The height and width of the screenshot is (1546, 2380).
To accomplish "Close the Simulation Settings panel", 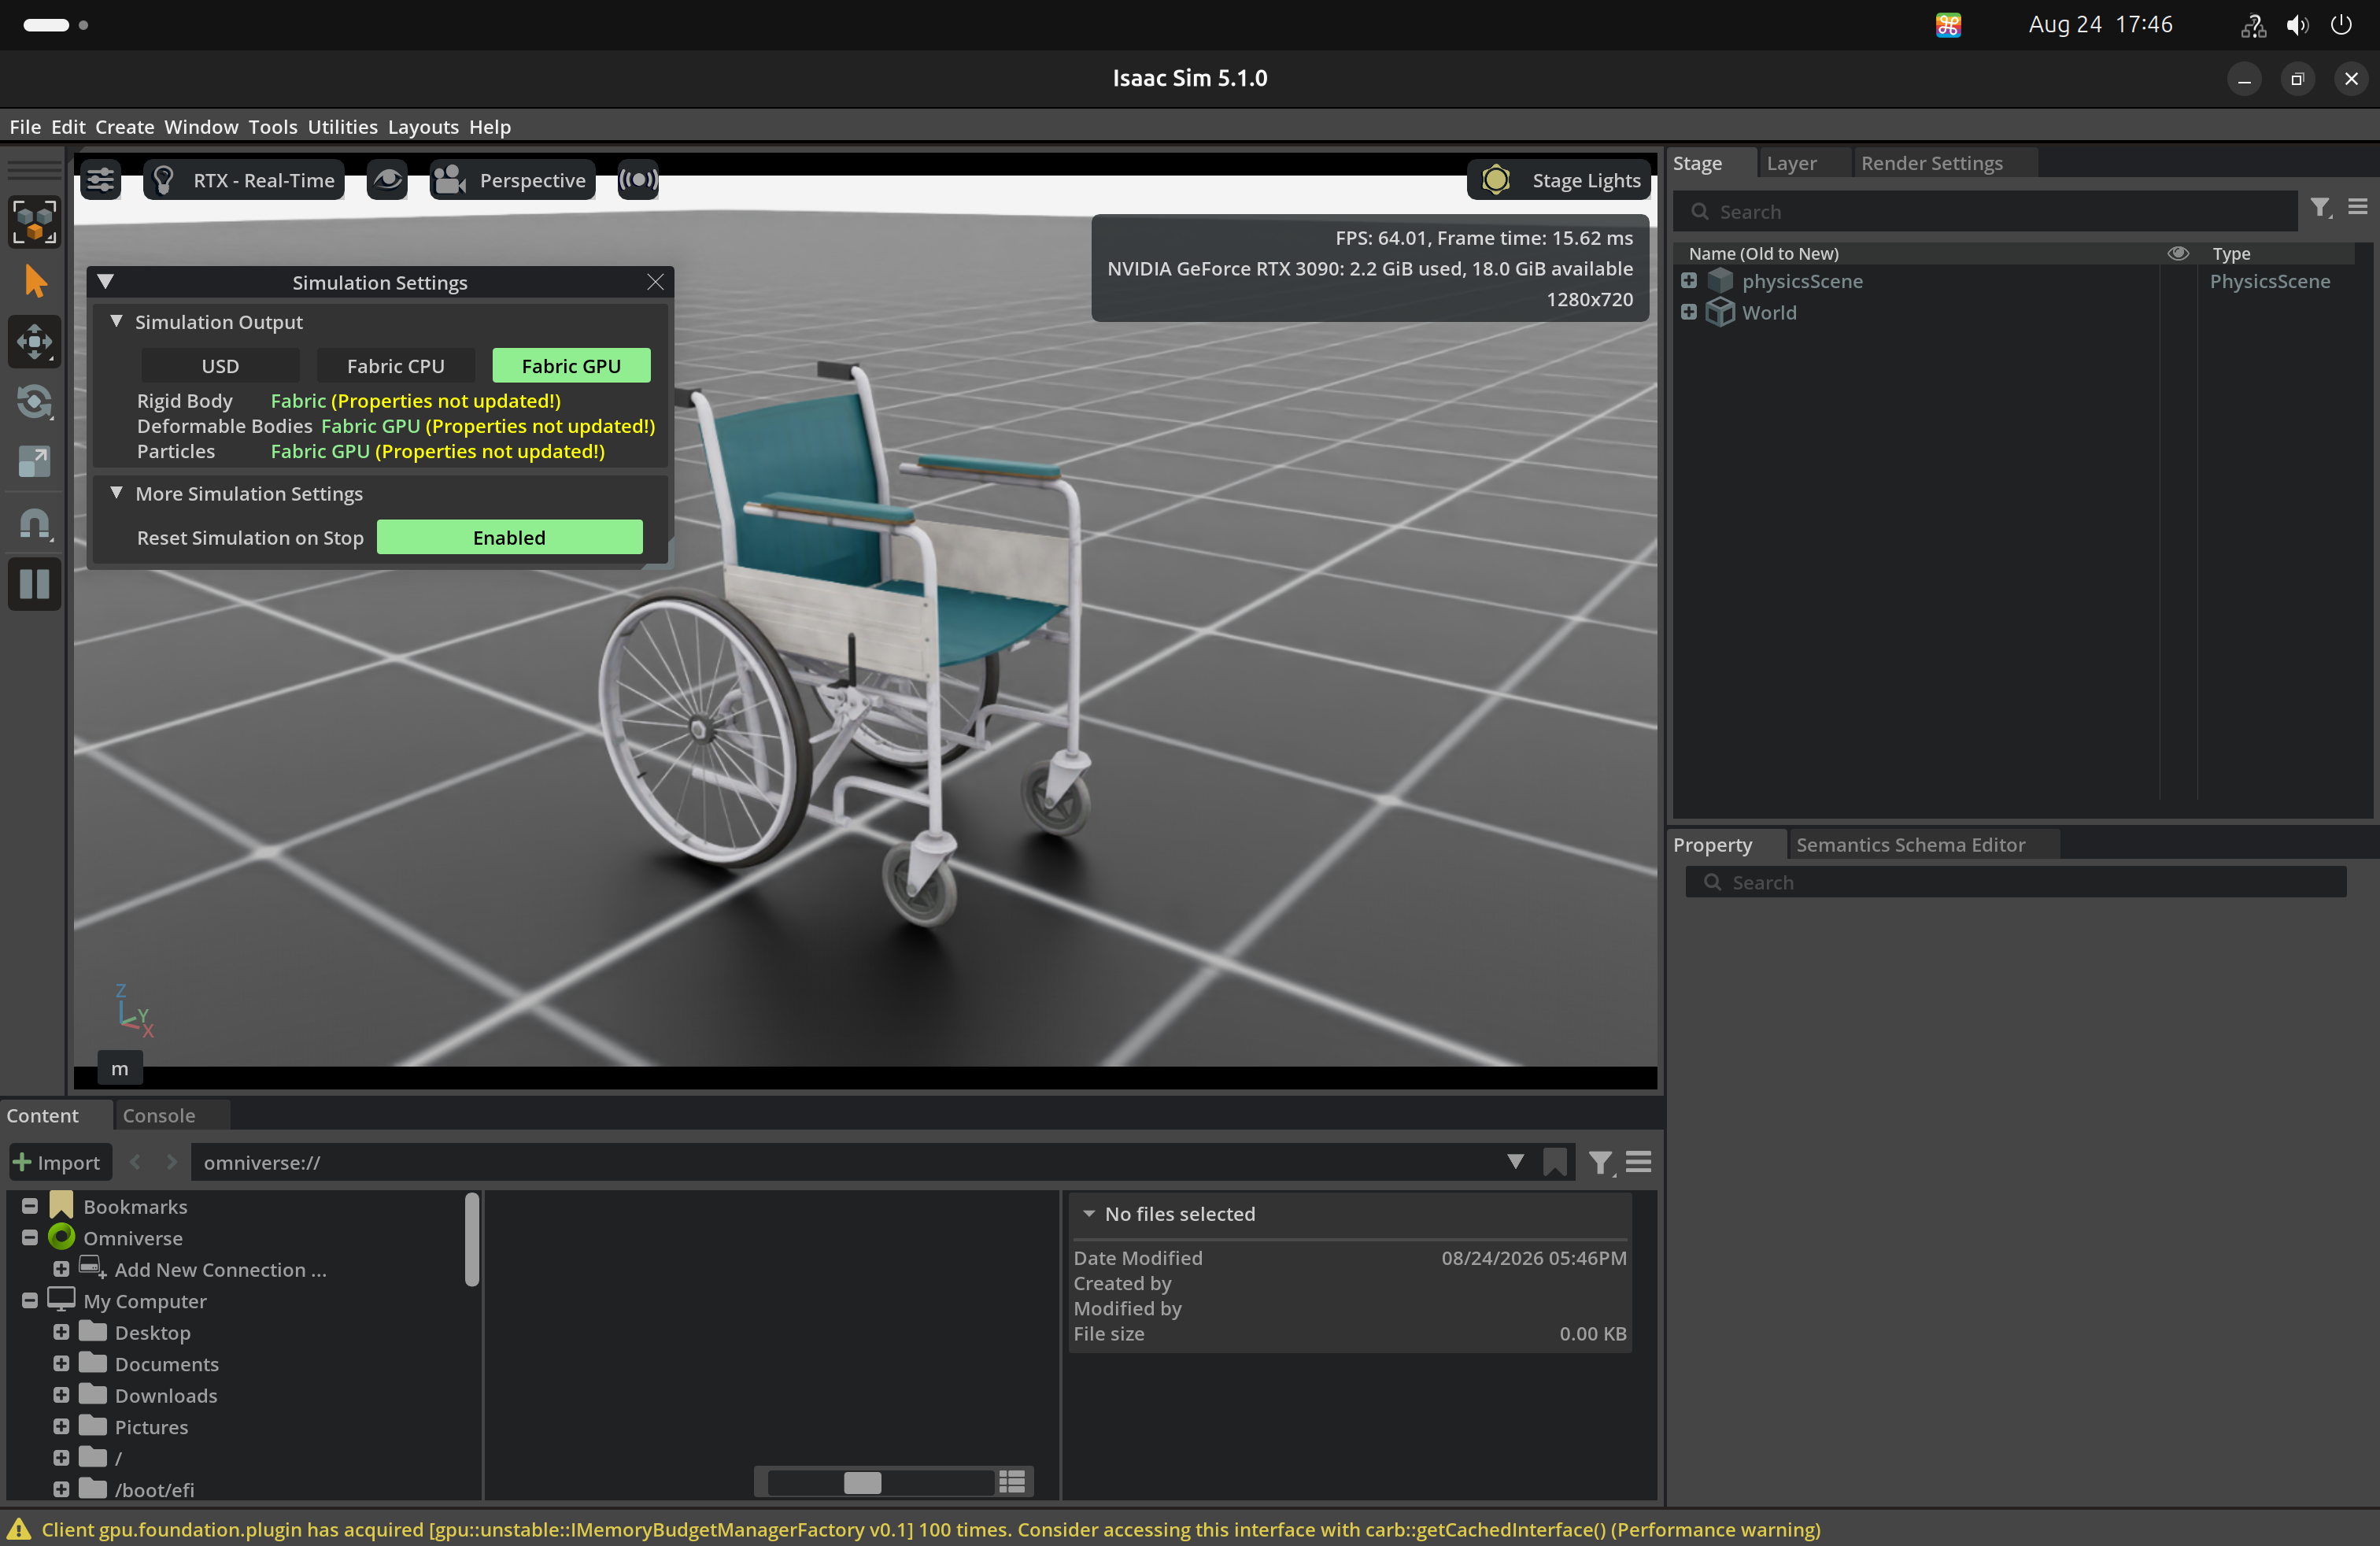I will (x=655, y=282).
